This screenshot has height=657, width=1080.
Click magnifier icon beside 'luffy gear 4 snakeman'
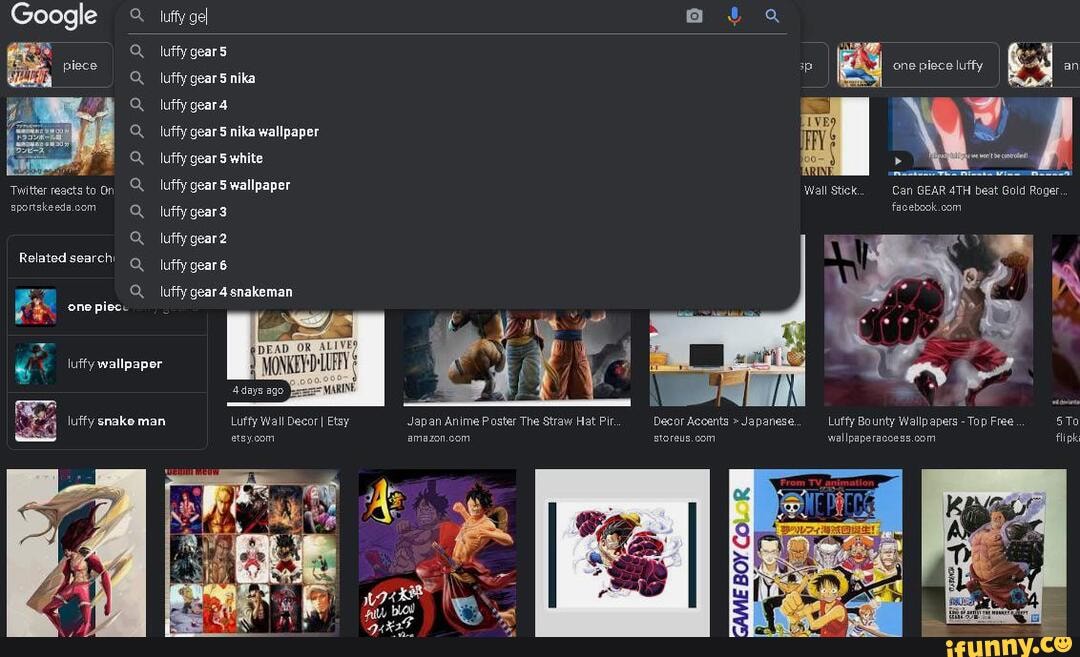(x=138, y=292)
